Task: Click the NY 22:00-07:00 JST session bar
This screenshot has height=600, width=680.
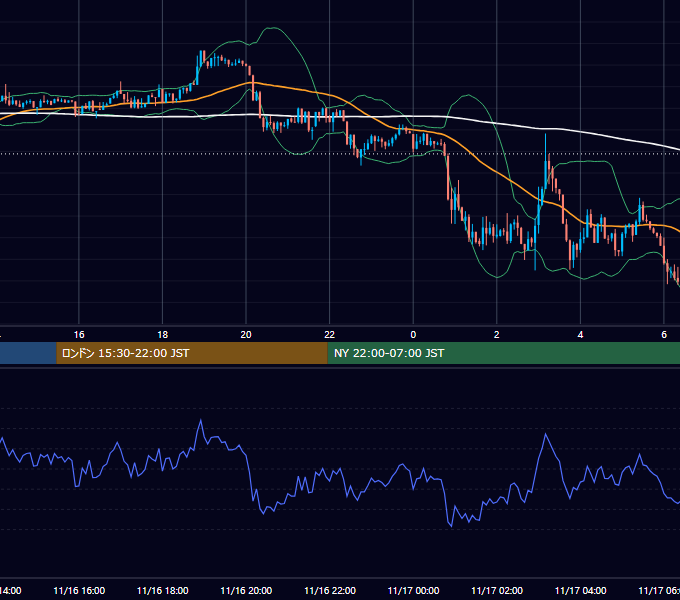Action: tap(503, 353)
